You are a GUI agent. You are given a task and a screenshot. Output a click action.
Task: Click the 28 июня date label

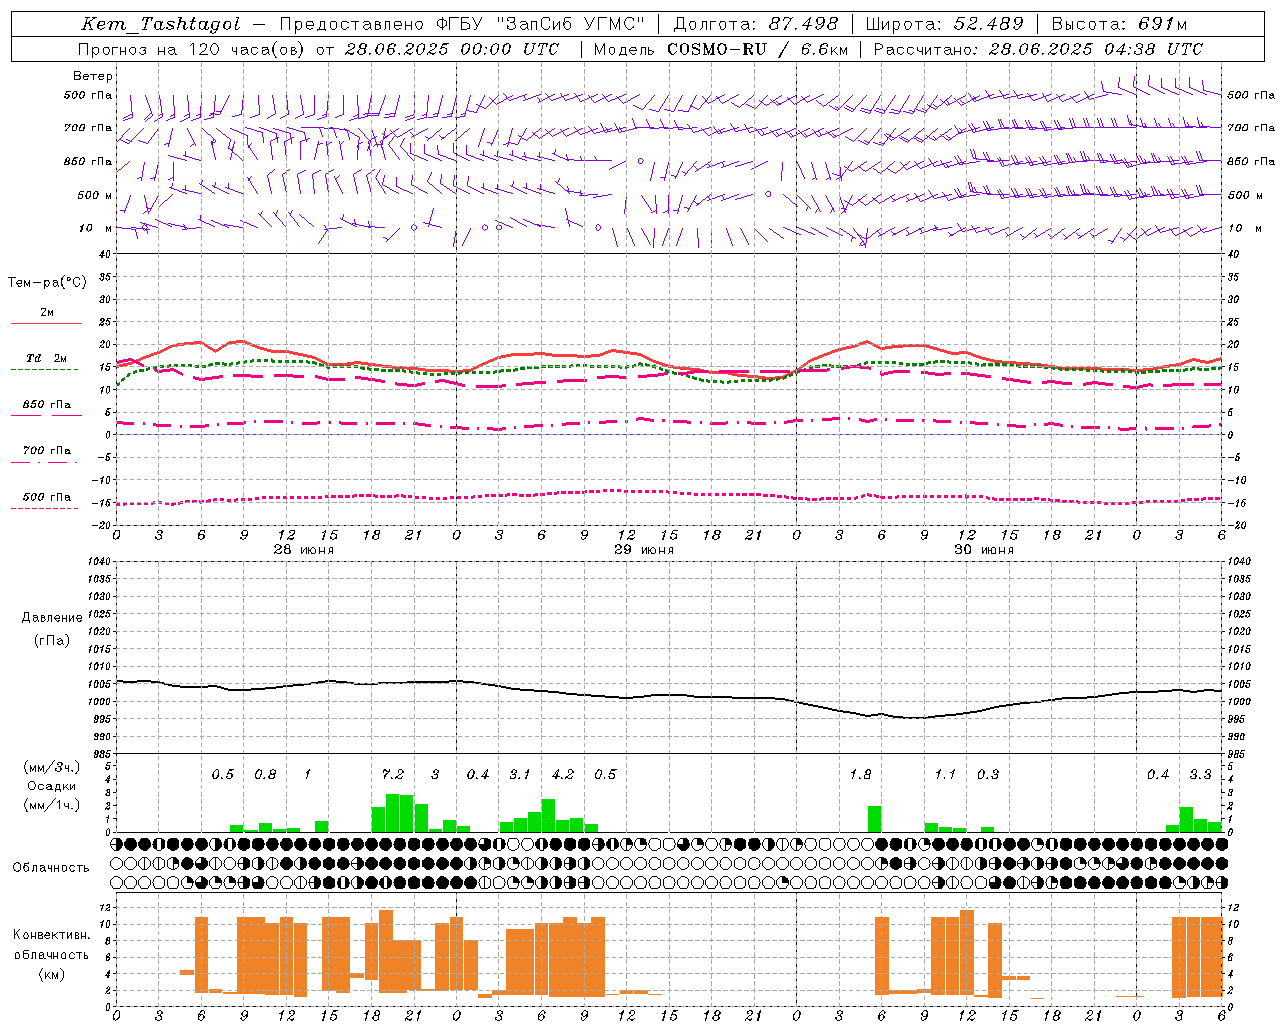pyautogui.click(x=304, y=550)
